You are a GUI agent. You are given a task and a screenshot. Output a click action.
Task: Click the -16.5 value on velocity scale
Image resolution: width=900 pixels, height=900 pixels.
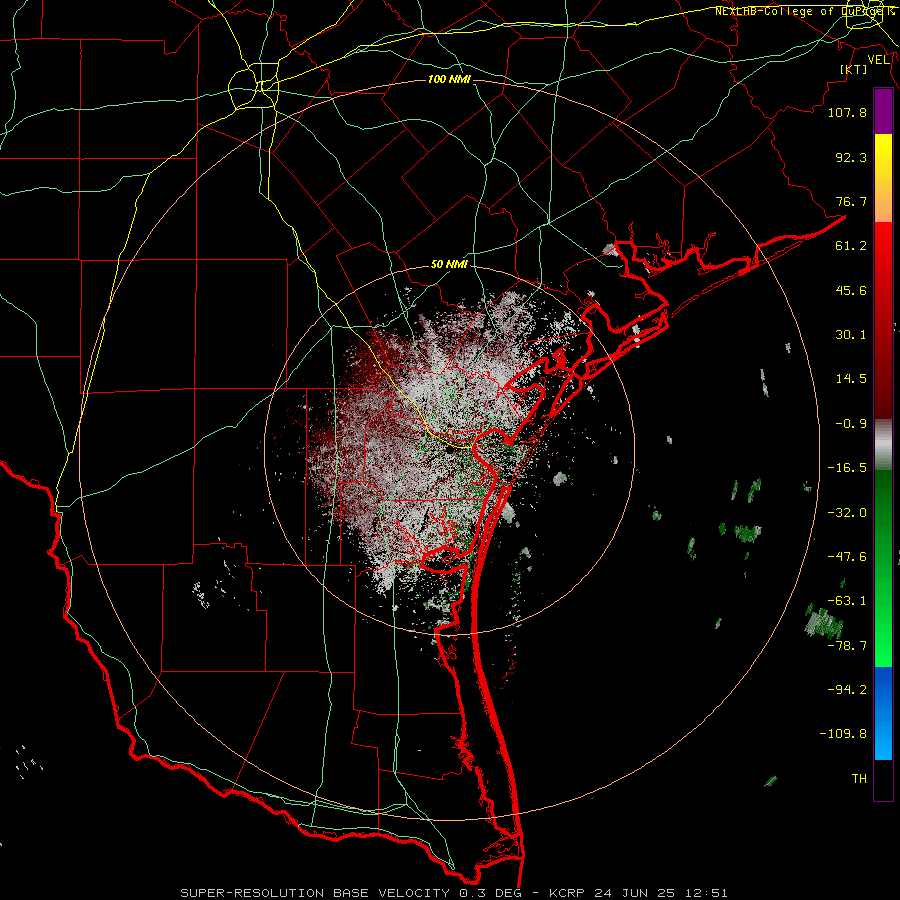click(847, 468)
